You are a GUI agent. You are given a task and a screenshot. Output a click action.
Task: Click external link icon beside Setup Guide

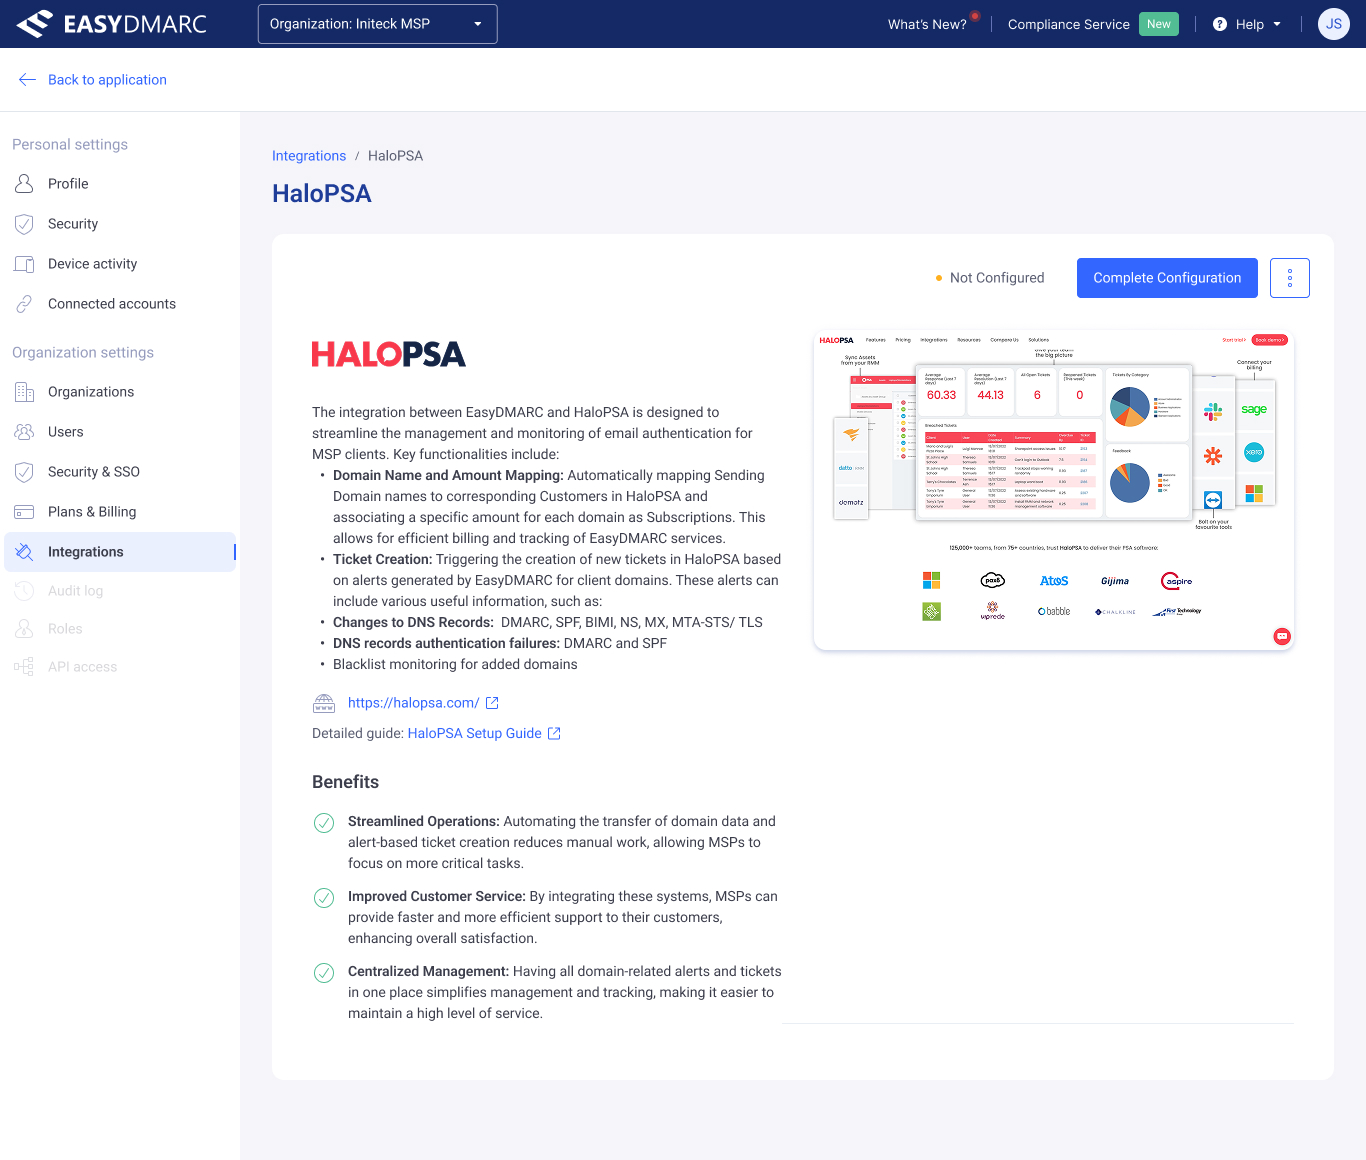[x=554, y=733]
